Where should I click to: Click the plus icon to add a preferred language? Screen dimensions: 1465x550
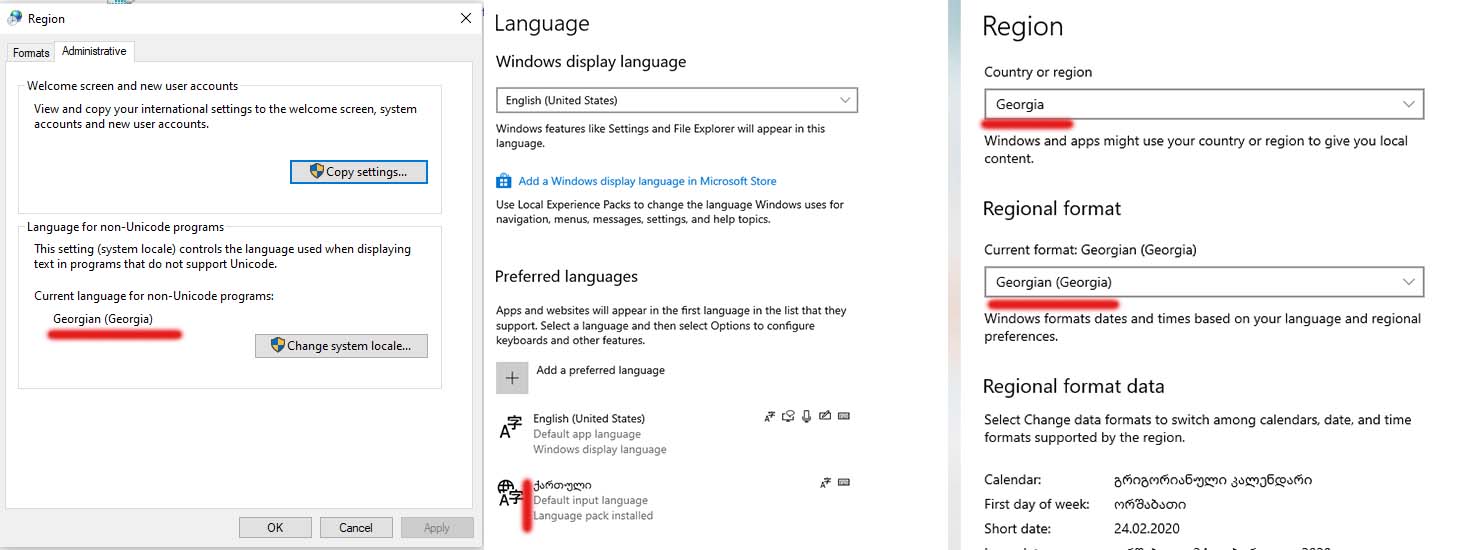pyautogui.click(x=512, y=378)
